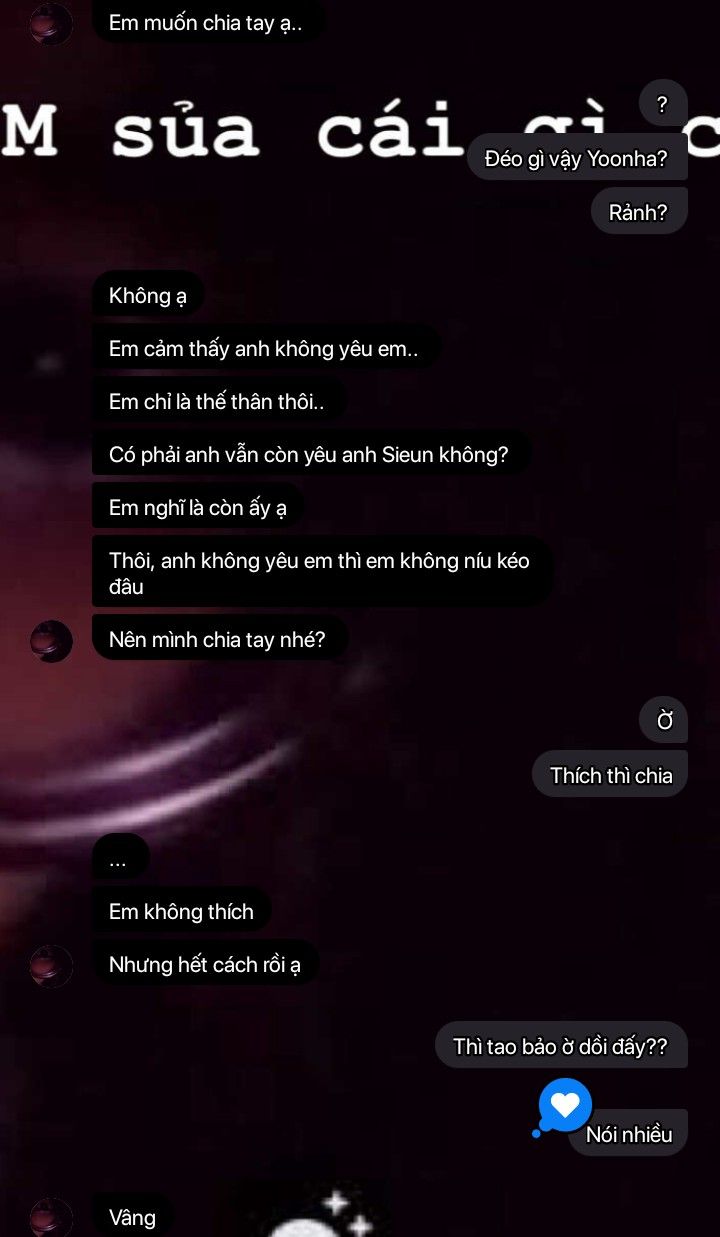Tap the avatar beside the 'Vâng' message
720x1237 pixels.
click(51, 1217)
